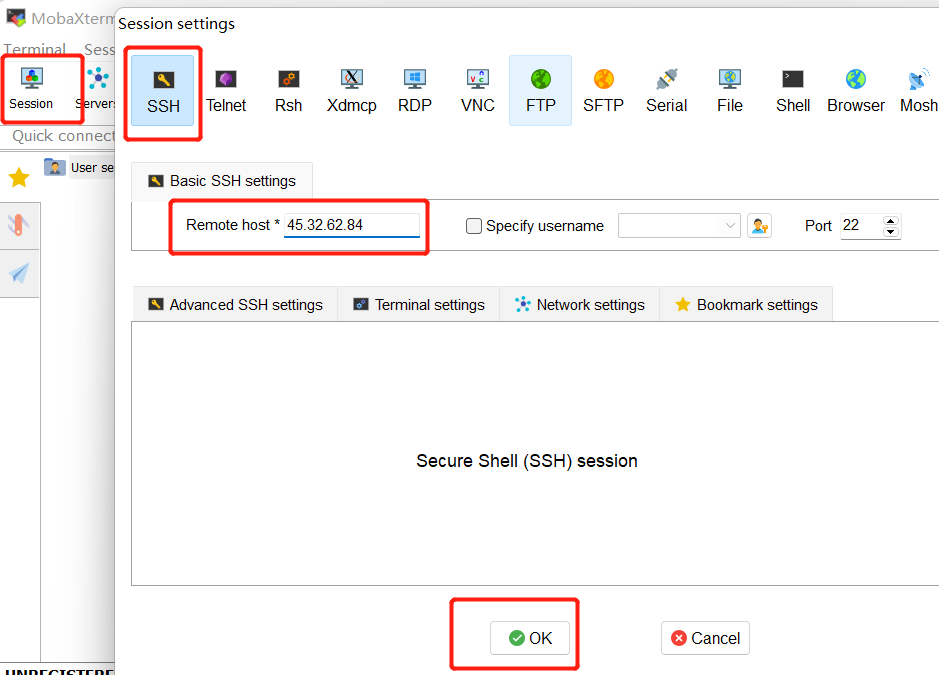This screenshot has height=675, width=939.
Task: Open the Tools sidebar tab with knife icon
Action: coord(19,225)
